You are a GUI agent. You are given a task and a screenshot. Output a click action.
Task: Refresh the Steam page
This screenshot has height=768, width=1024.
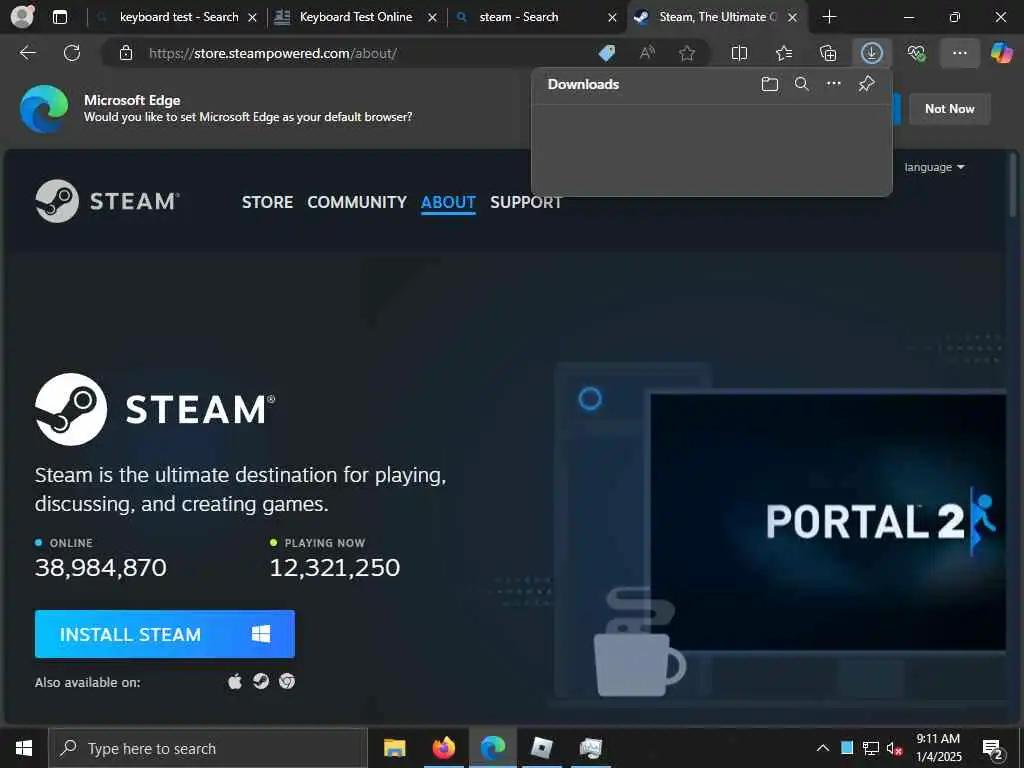point(72,53)
